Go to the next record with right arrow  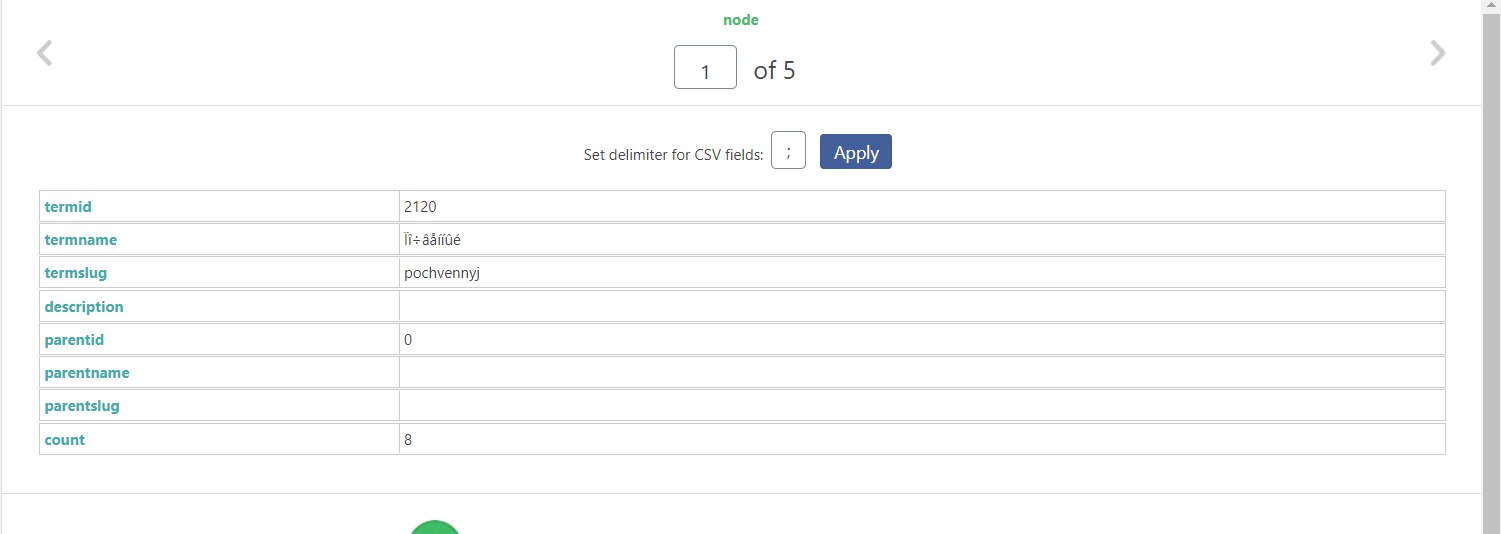point(1438,53)
